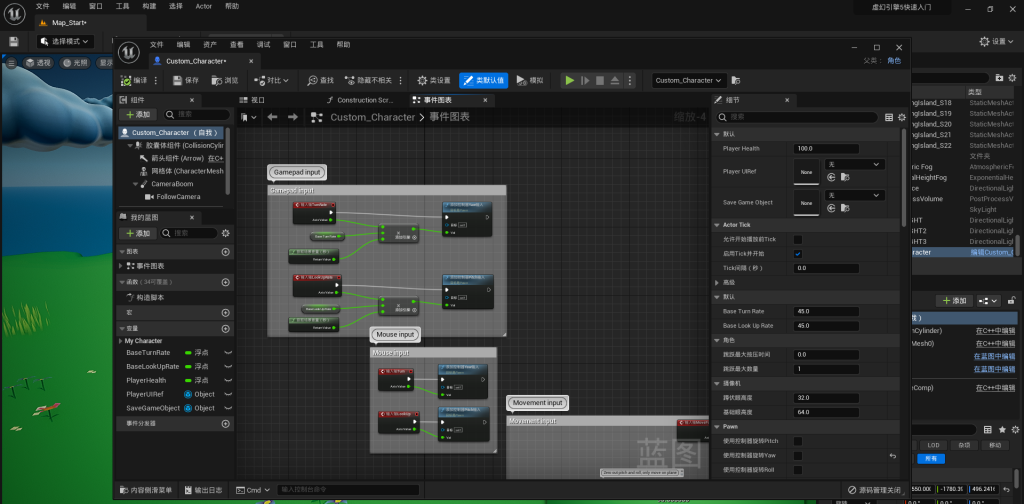Open main editor 选择模式 dropdown

[x=65, y=41]
